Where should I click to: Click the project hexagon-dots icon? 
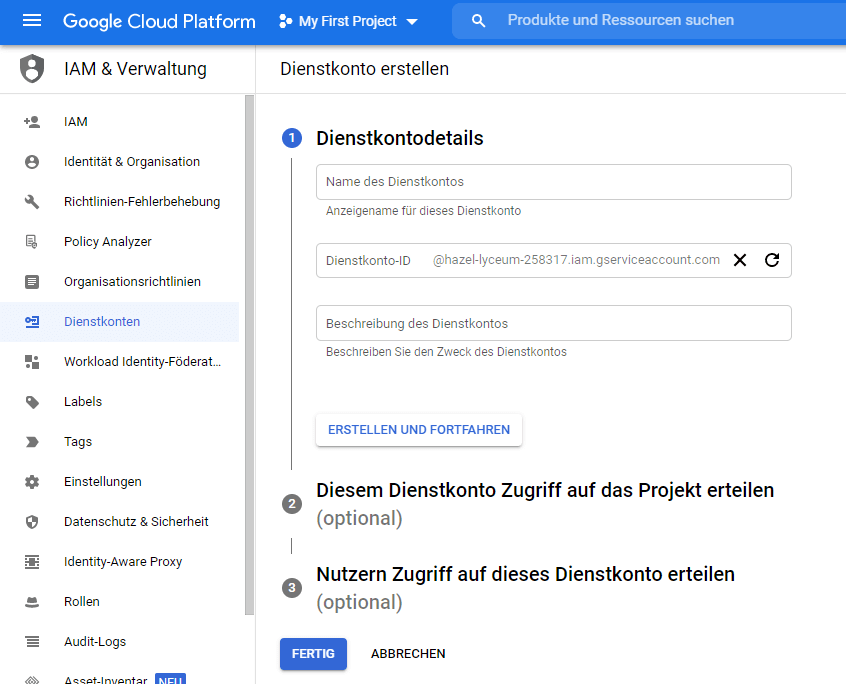click(285, 21)
